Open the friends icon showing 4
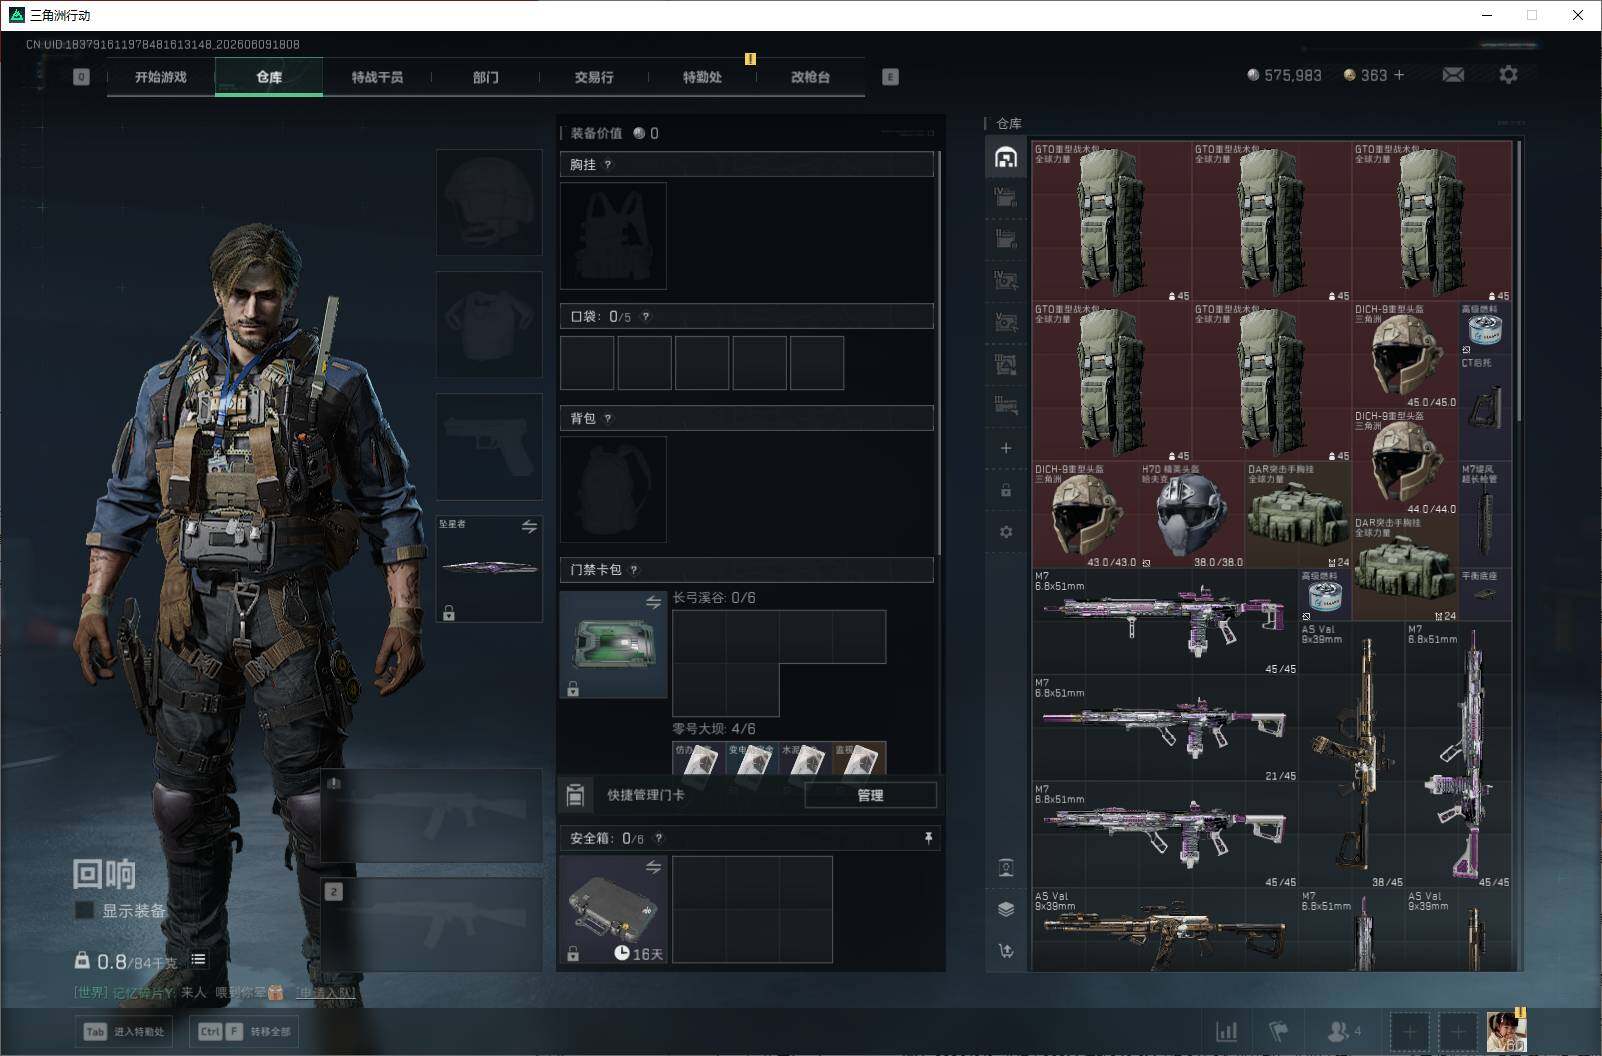 [x=1343, y=1031]
